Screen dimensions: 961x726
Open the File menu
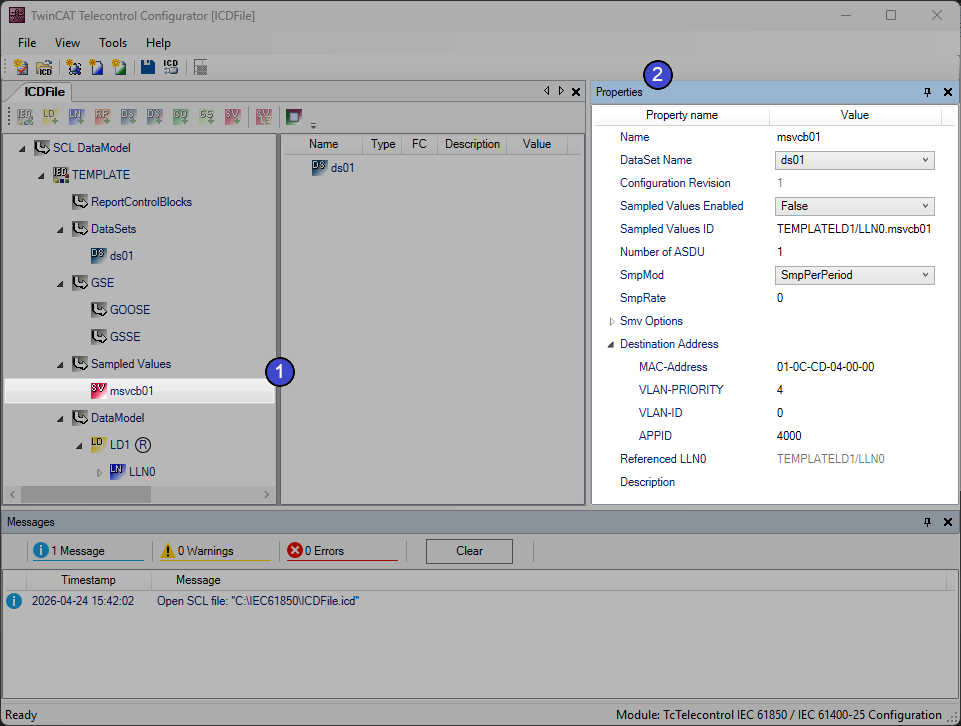pyautogui.click(x=27, y=43)
